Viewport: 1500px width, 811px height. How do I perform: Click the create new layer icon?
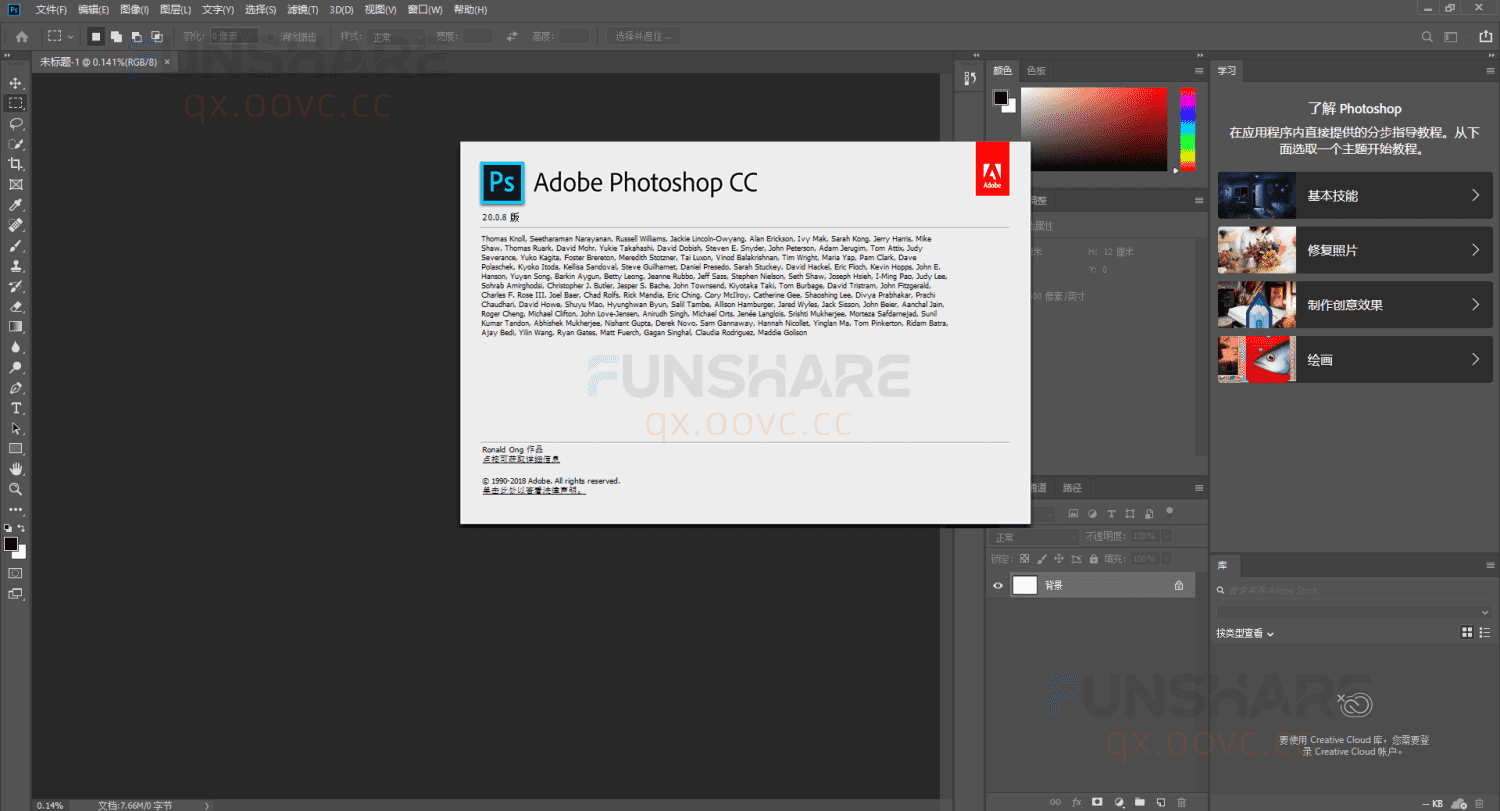(x=1160, y=802)
